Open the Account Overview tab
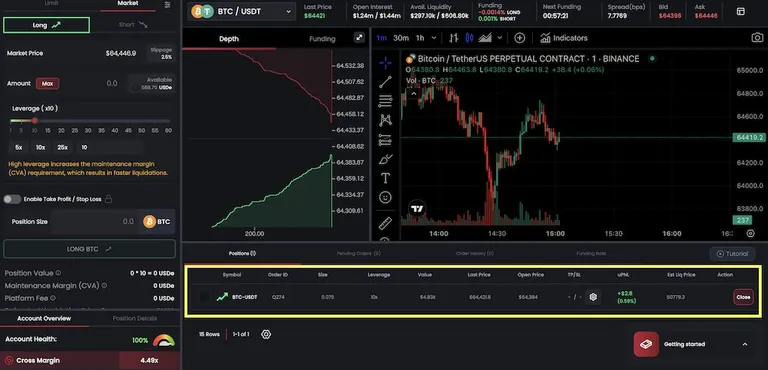This screenshot has width=768, height=370. pyautogui.click(x=44, y=319)
